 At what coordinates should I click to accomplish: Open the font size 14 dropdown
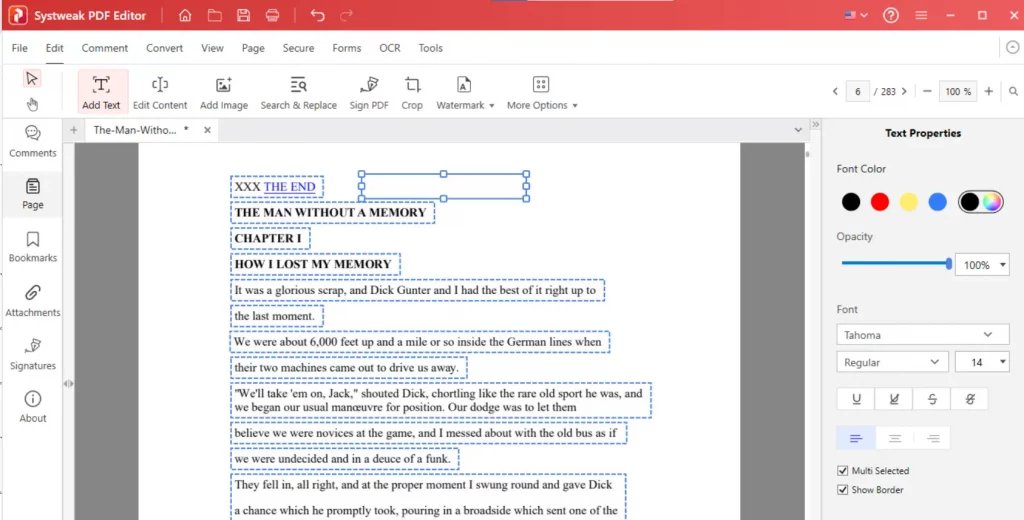click(982, 362)
